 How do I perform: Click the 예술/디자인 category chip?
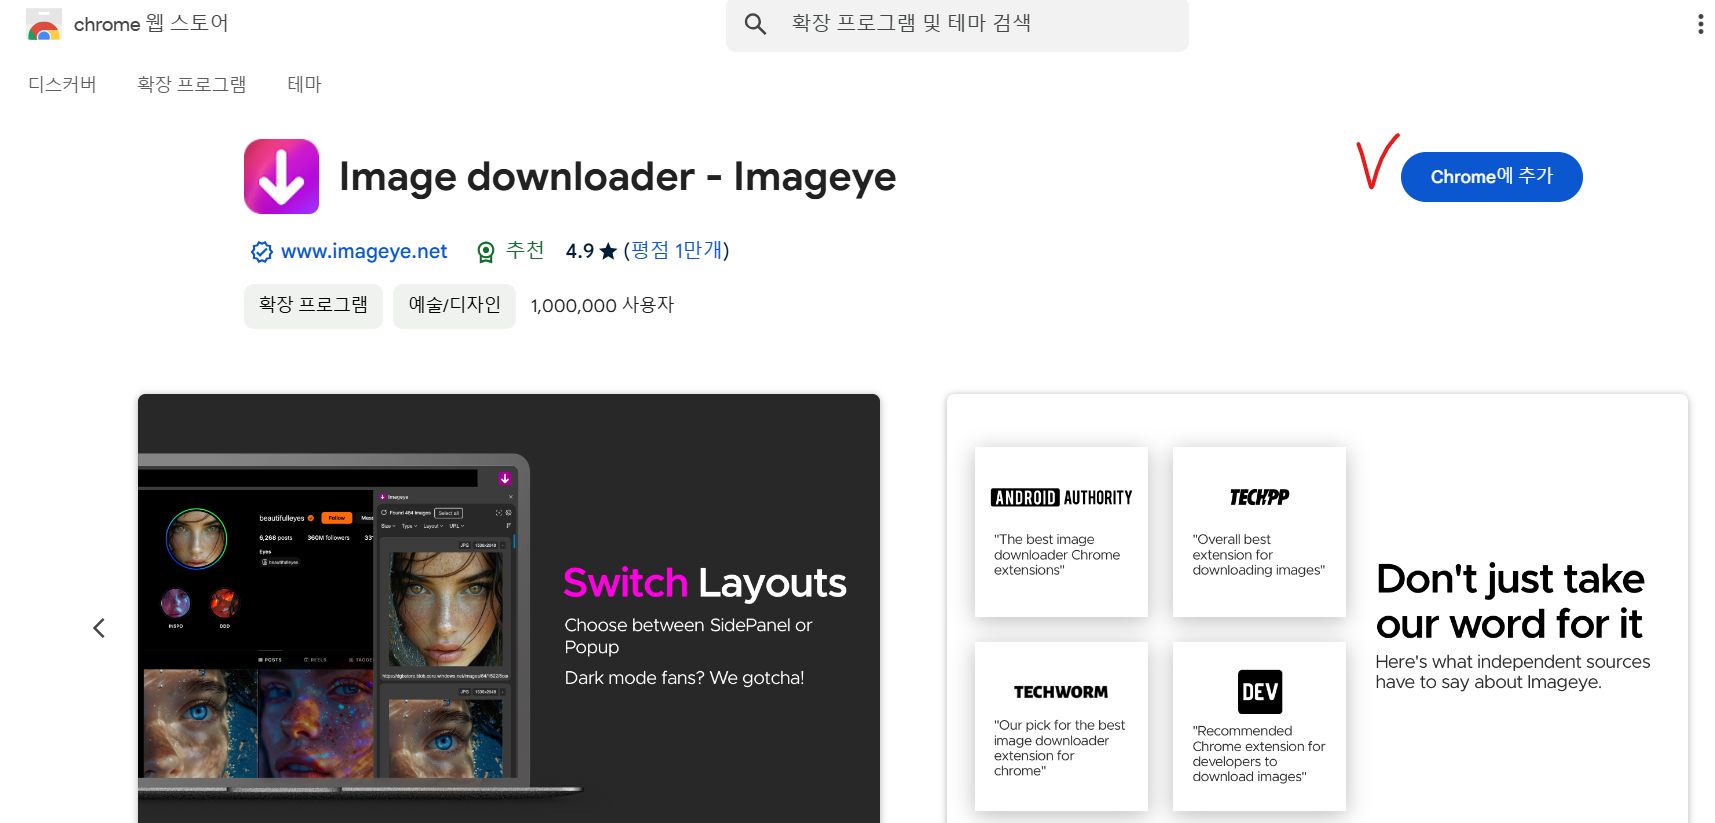(454, 305)
